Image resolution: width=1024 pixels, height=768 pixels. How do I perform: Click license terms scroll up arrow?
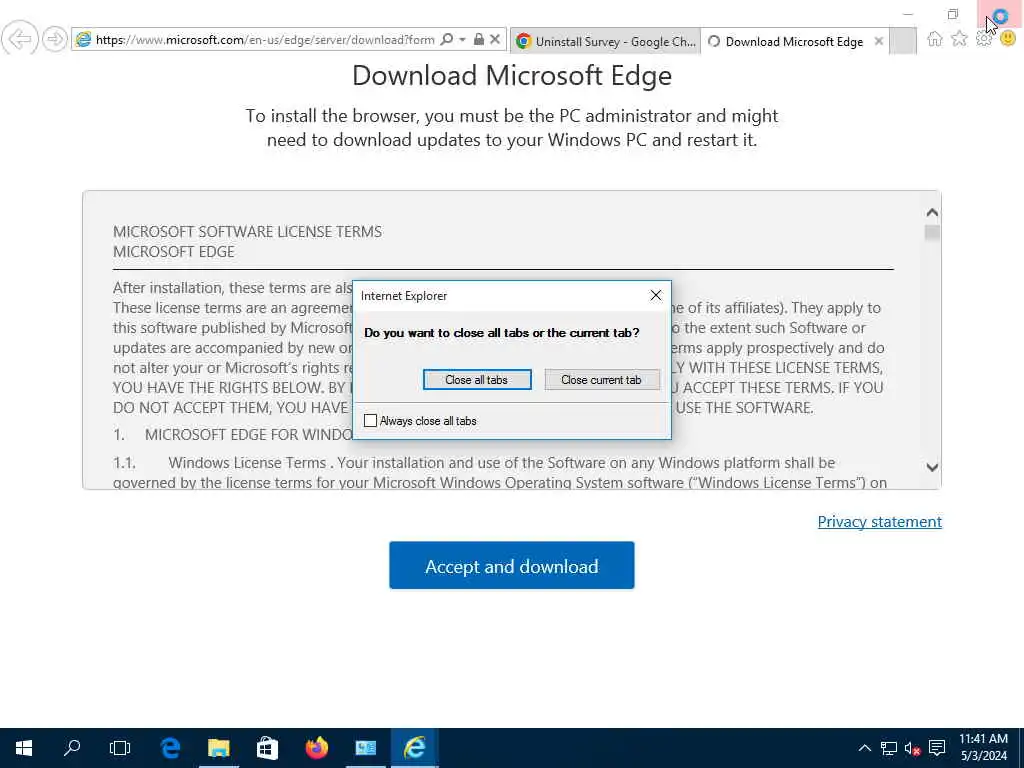932,212
